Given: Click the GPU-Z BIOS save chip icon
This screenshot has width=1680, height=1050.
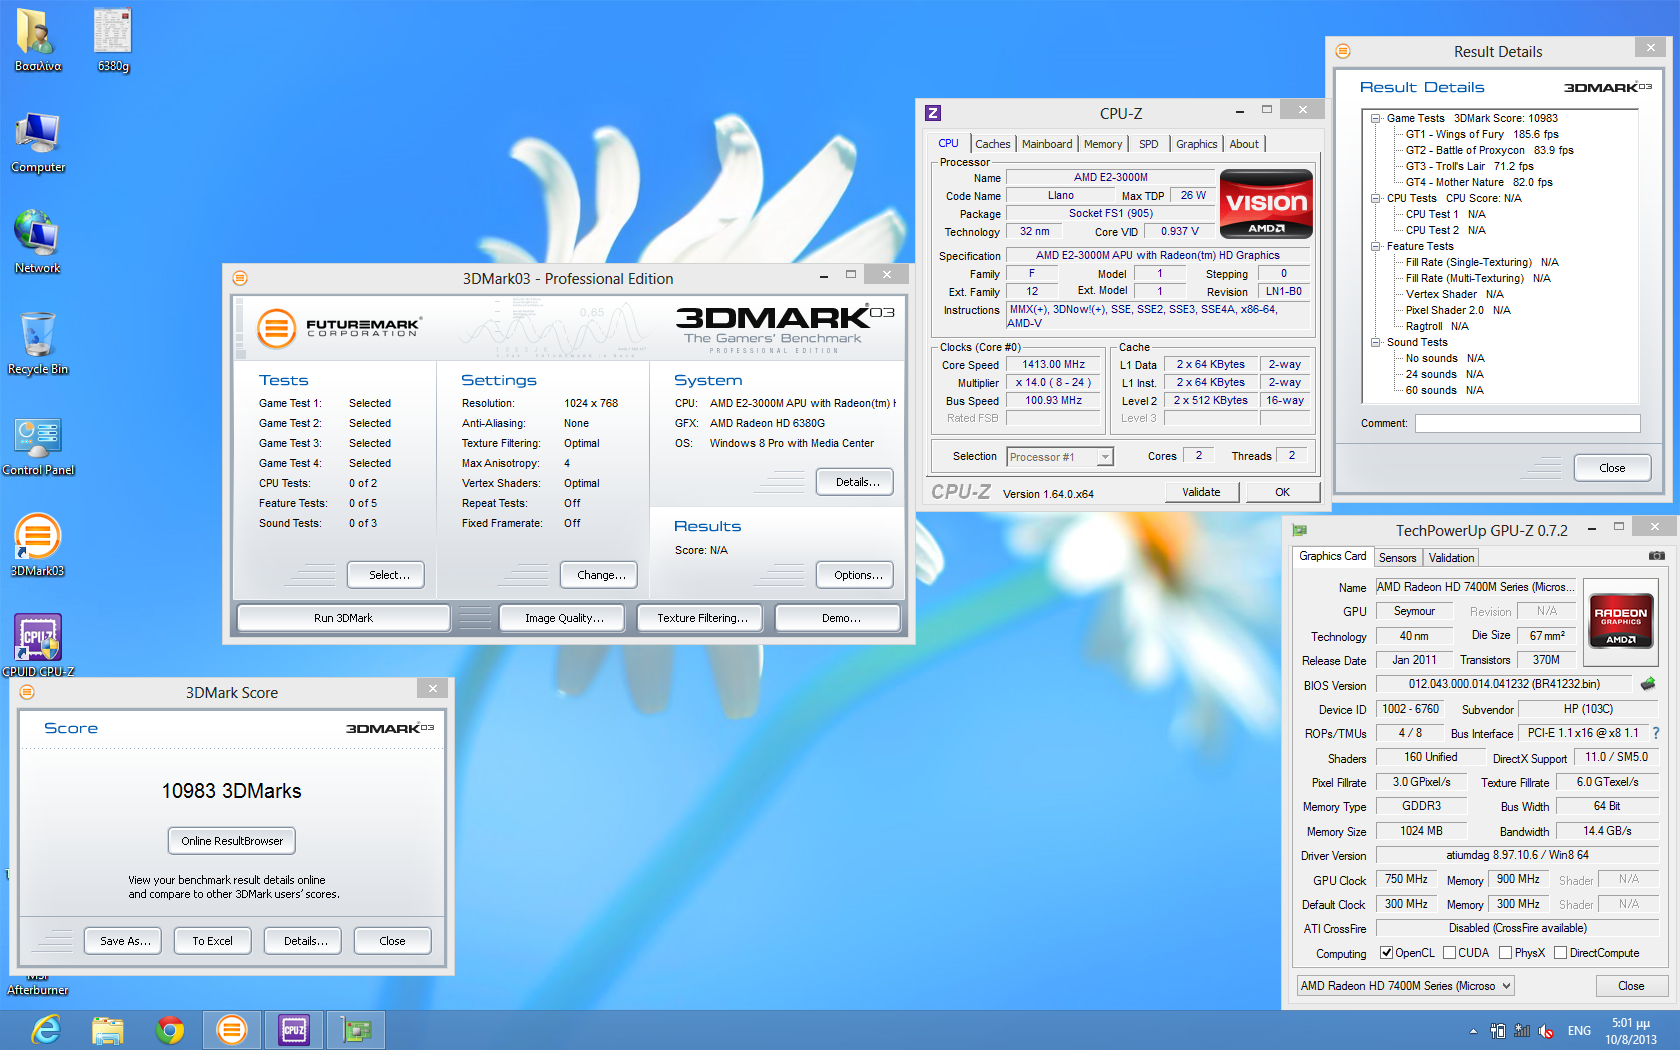Looking at the screenshot, I should point(1648,684).
